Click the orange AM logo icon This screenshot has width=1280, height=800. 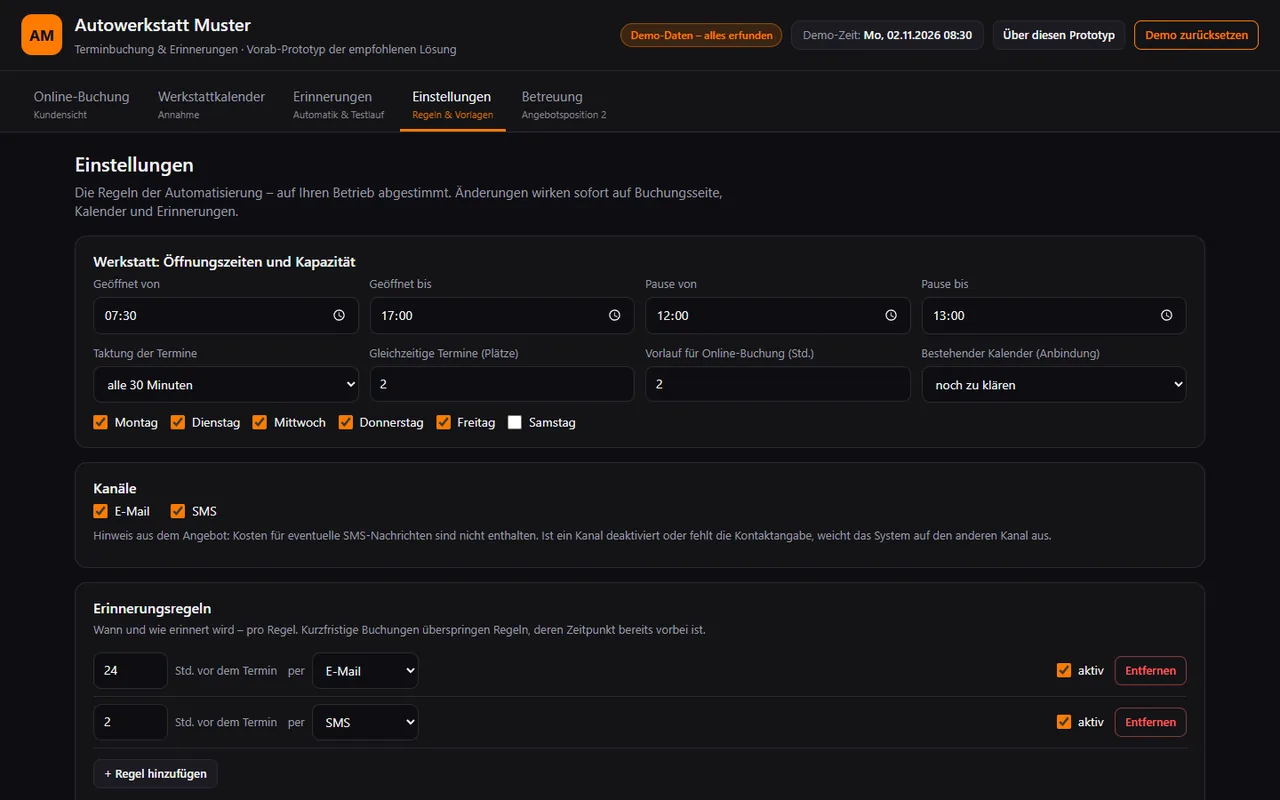click(x=42, y=35)
